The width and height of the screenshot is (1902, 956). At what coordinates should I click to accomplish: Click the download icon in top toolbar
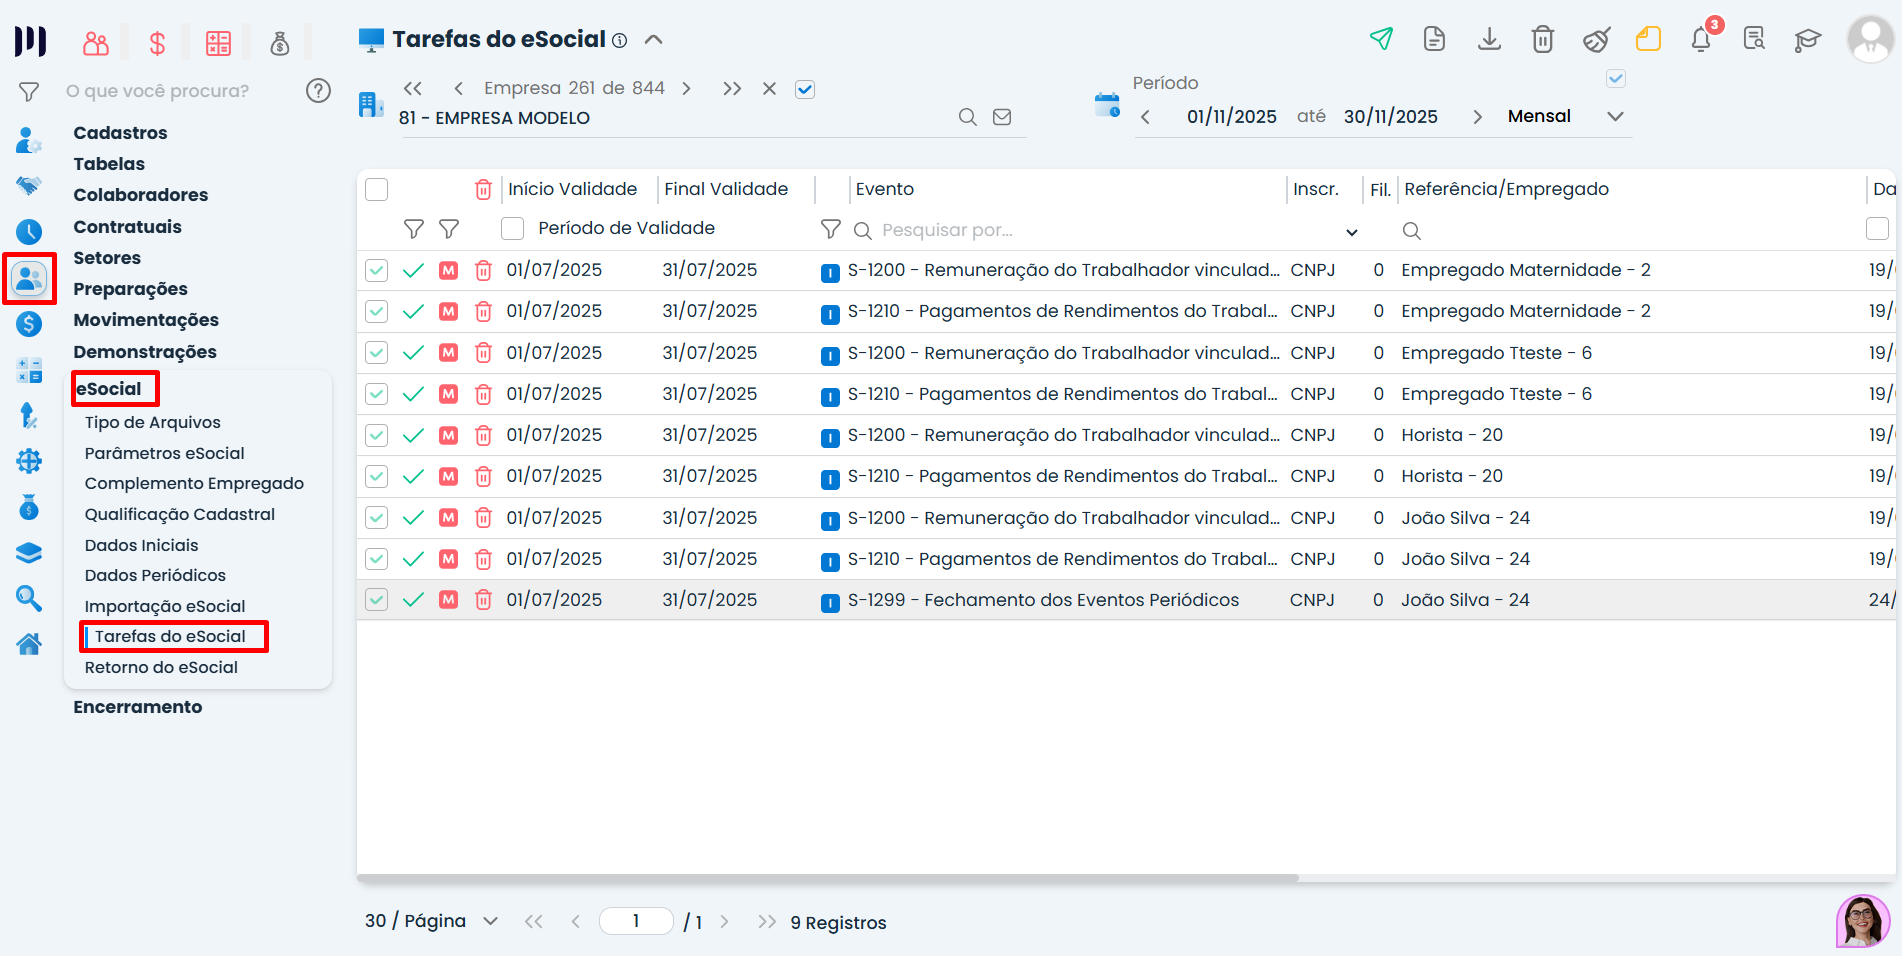pos(1489,39)
